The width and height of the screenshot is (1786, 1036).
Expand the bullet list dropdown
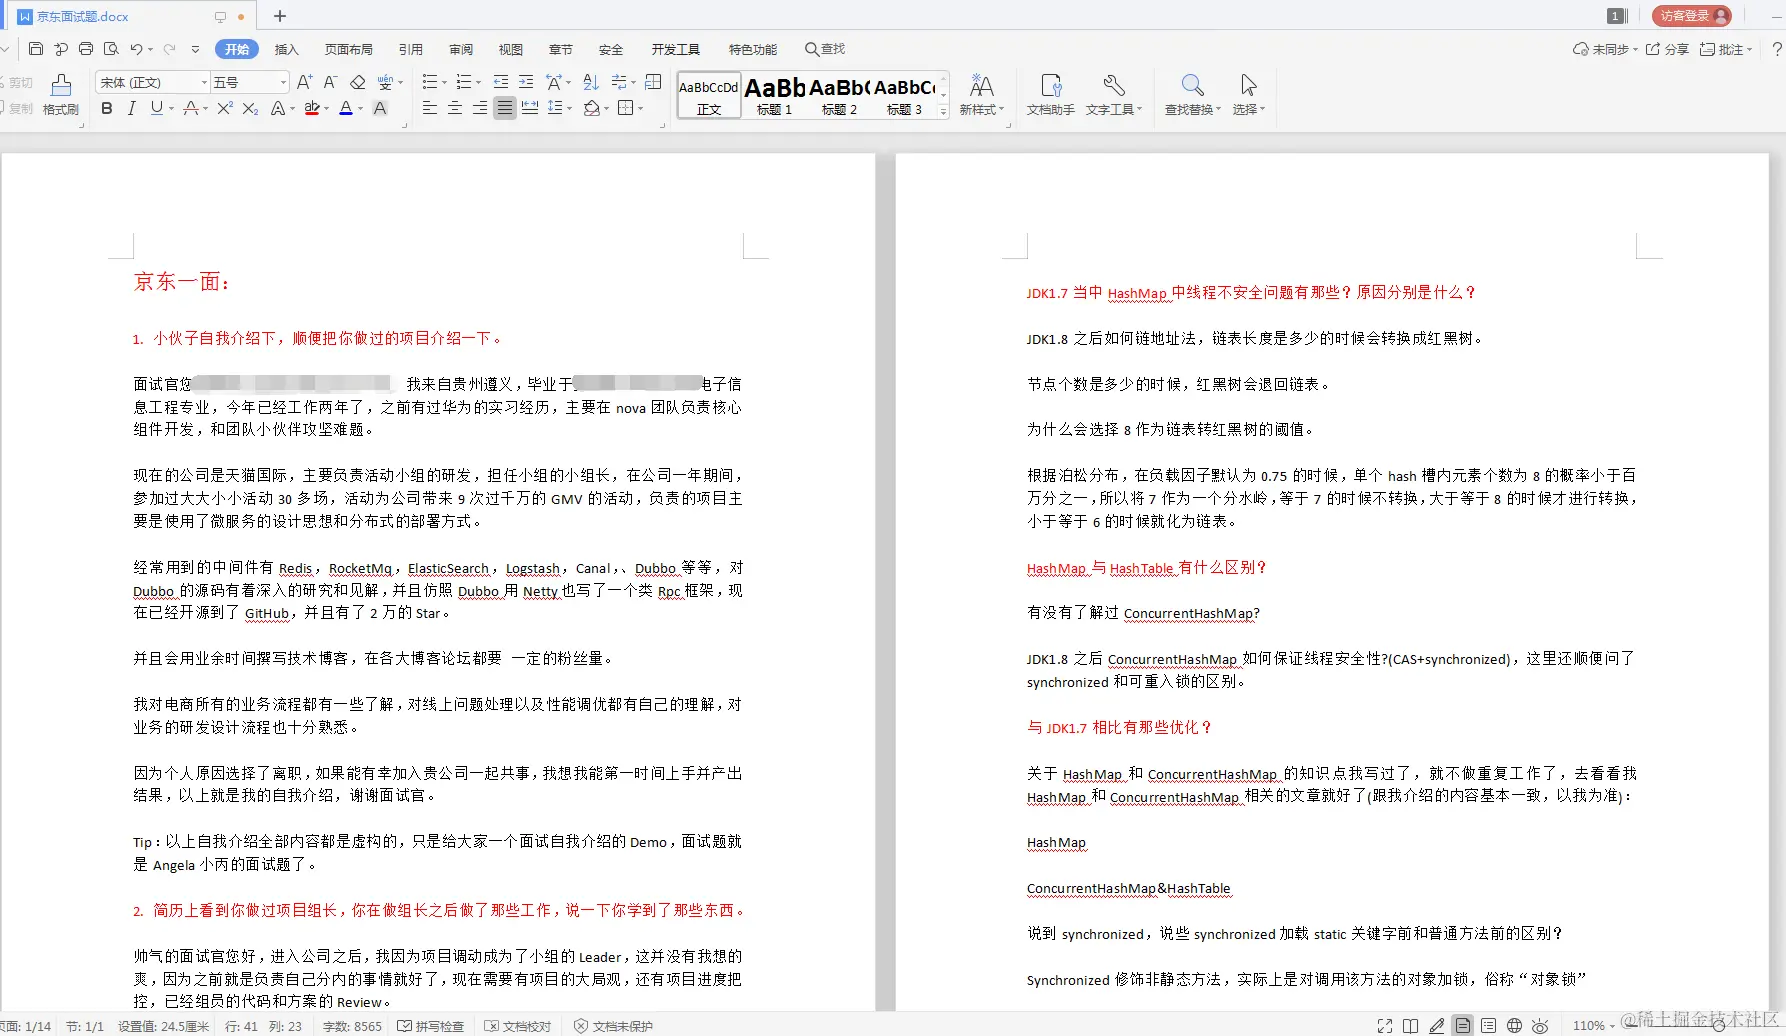446,83
